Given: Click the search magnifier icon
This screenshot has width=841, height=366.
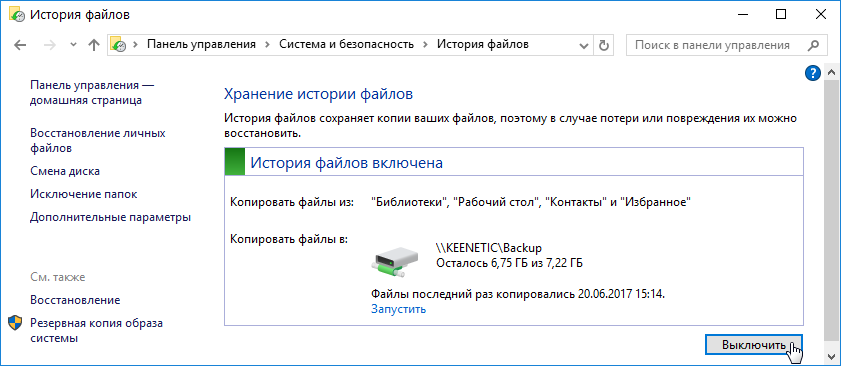Looking at the screenshot, I should coord(813,45).
